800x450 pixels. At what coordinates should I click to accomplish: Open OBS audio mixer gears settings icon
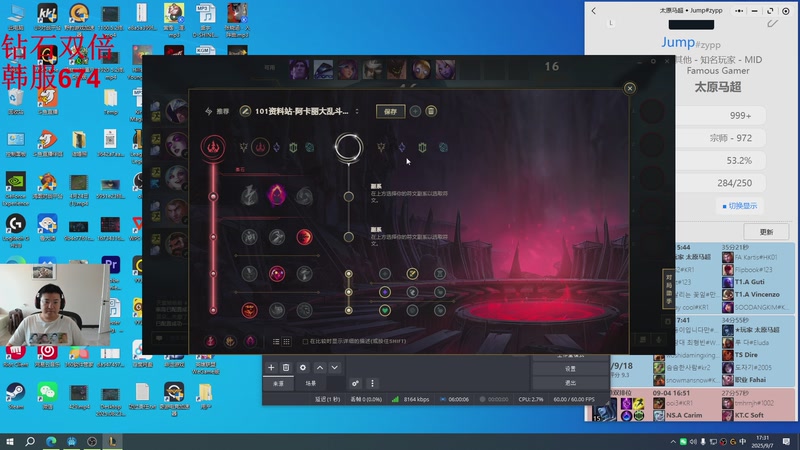click(355, 383)
